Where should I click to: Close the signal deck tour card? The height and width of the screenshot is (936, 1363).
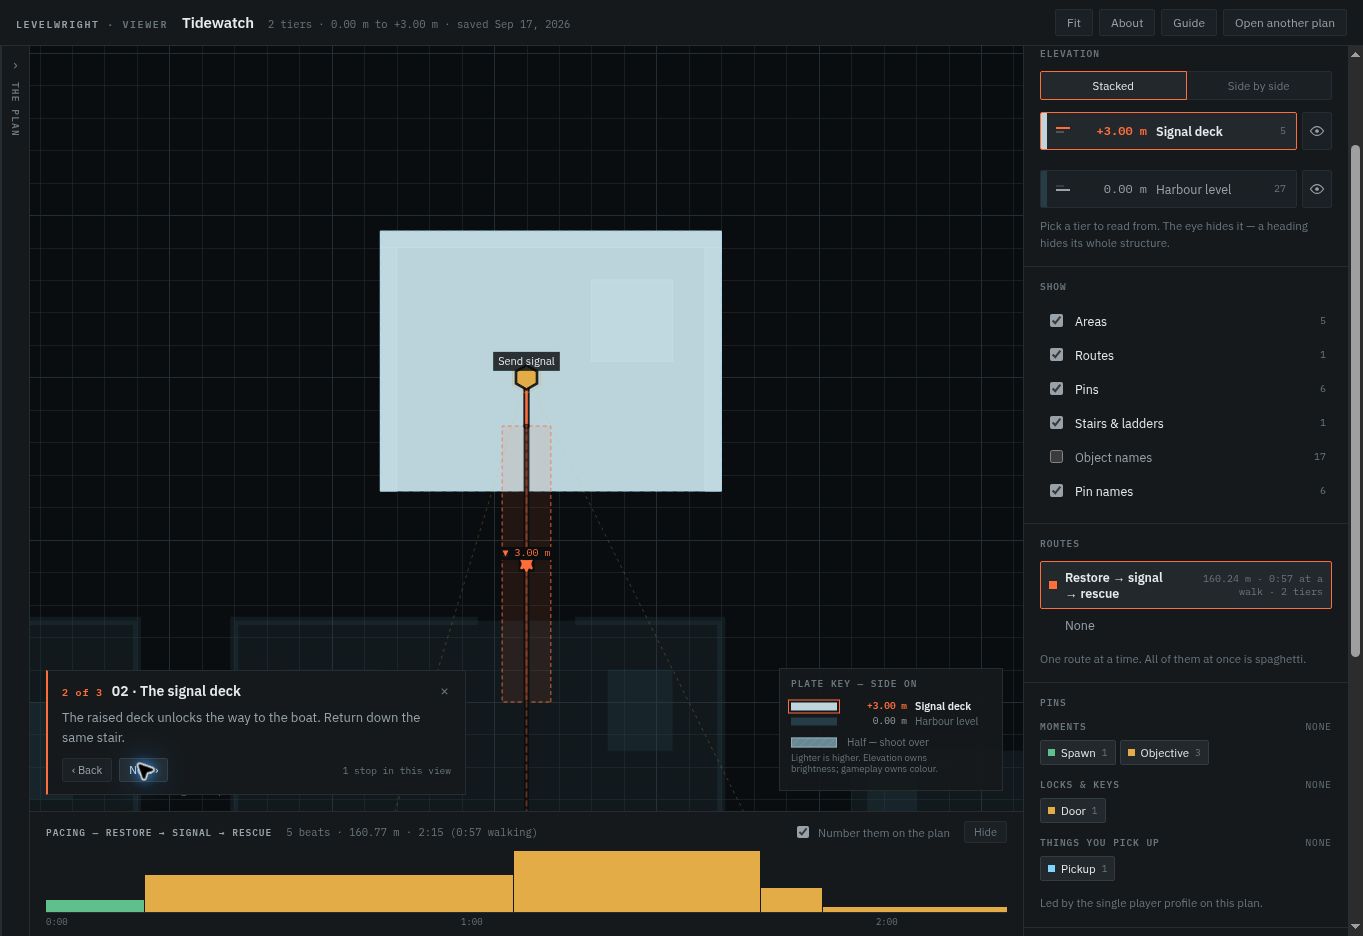[x=445, y=691]
